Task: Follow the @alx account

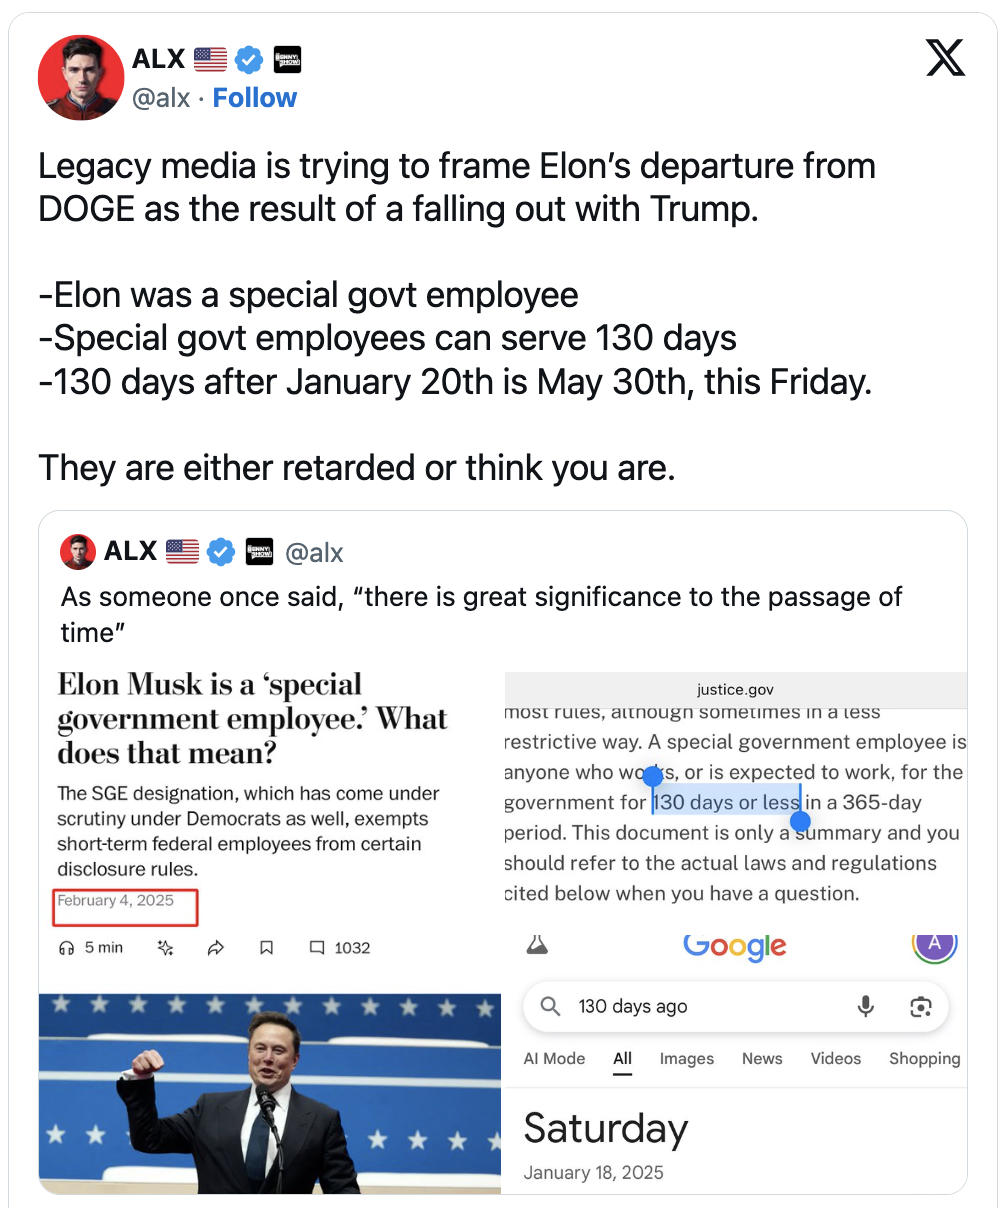Action: [x=255, y=98]
